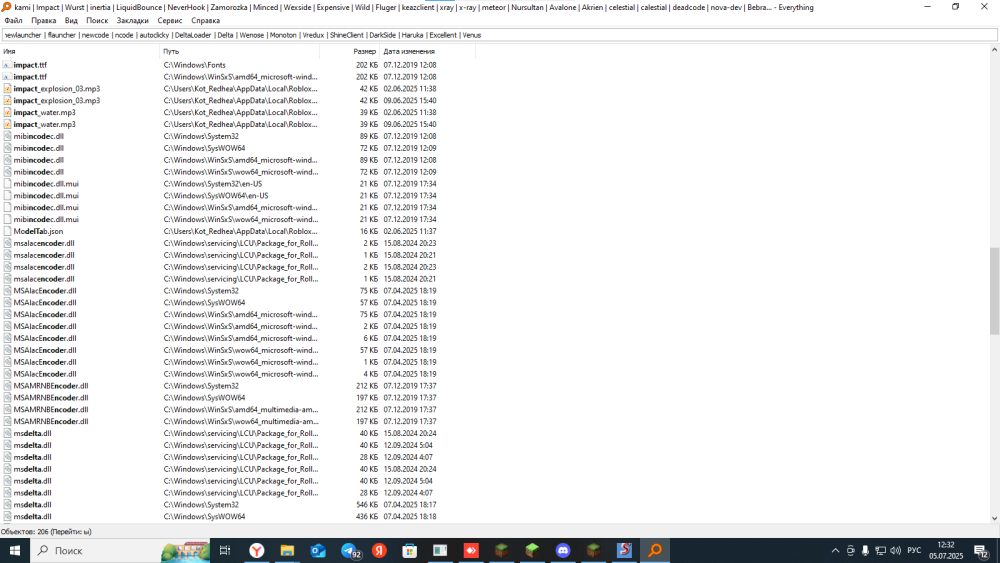Click the size value 436 КБ
The height and width of the screenshot is (563, 1000).
point(367,516)
